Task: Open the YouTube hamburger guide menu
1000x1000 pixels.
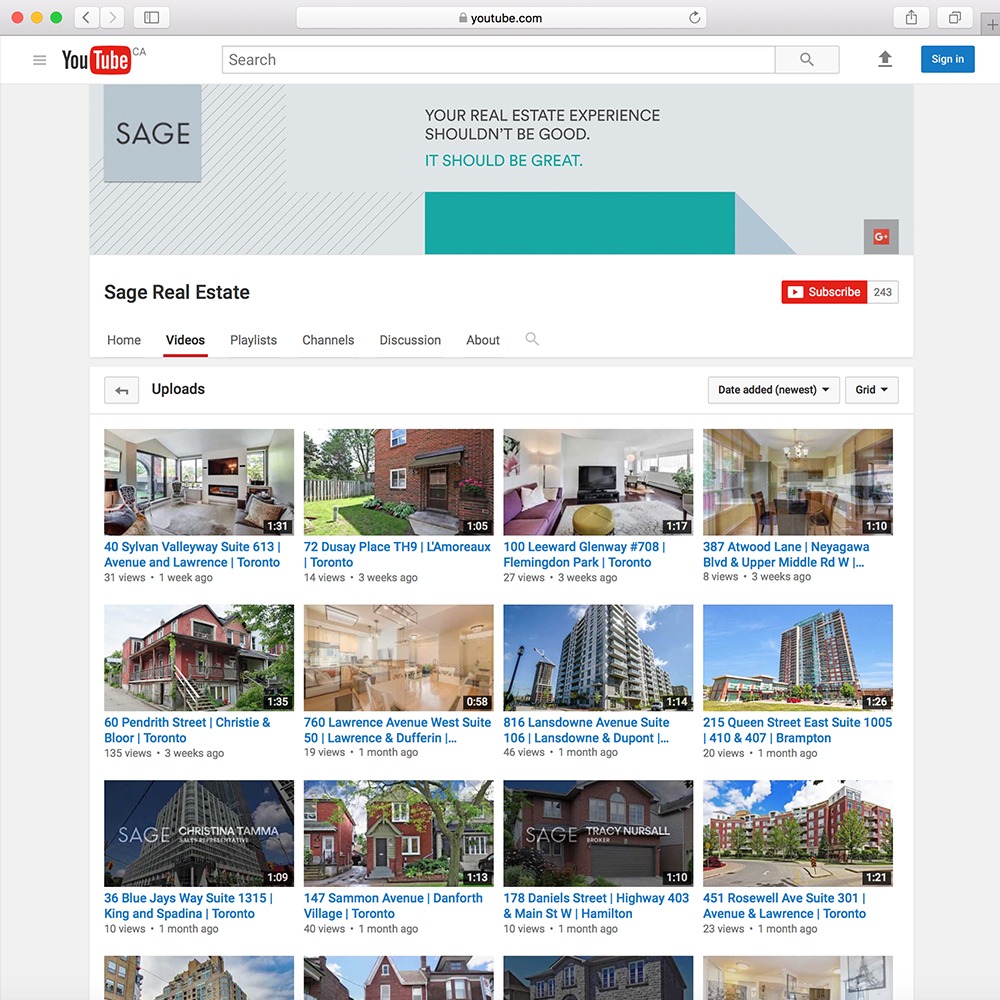Action: click(40, 60)
